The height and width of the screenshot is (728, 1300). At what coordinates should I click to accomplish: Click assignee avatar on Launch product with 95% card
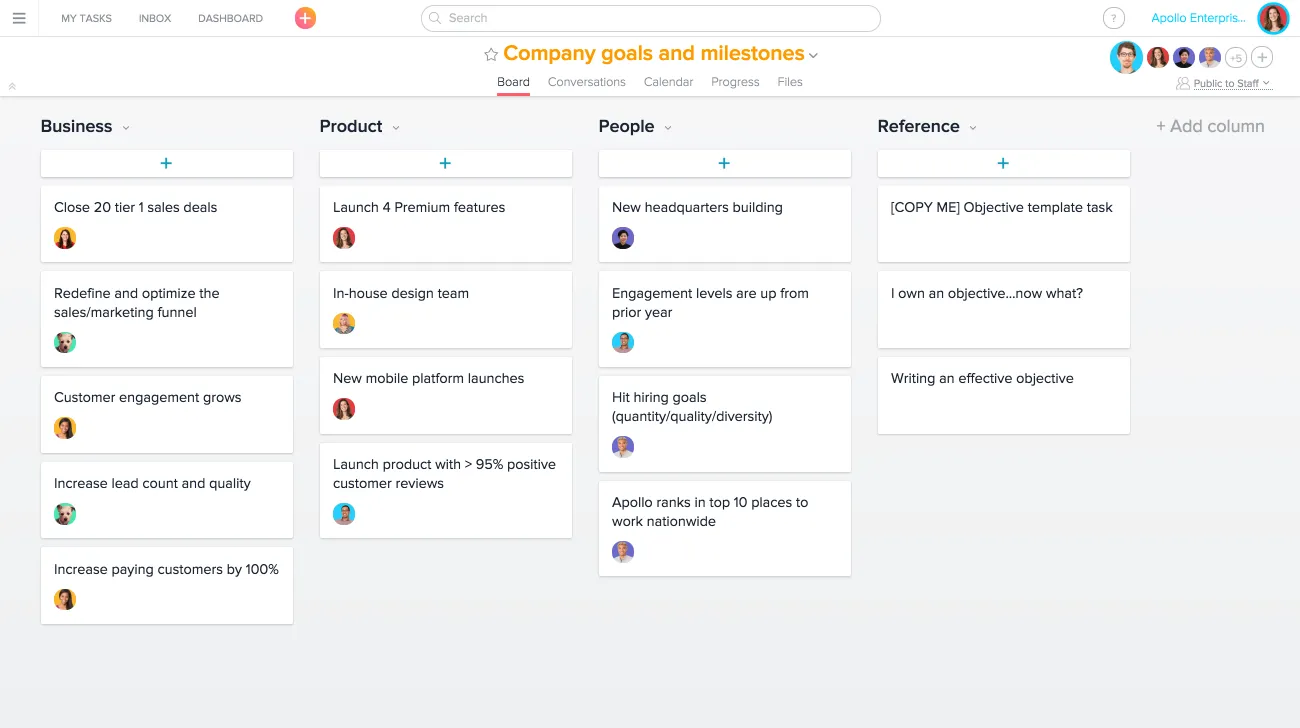point(344,514)
